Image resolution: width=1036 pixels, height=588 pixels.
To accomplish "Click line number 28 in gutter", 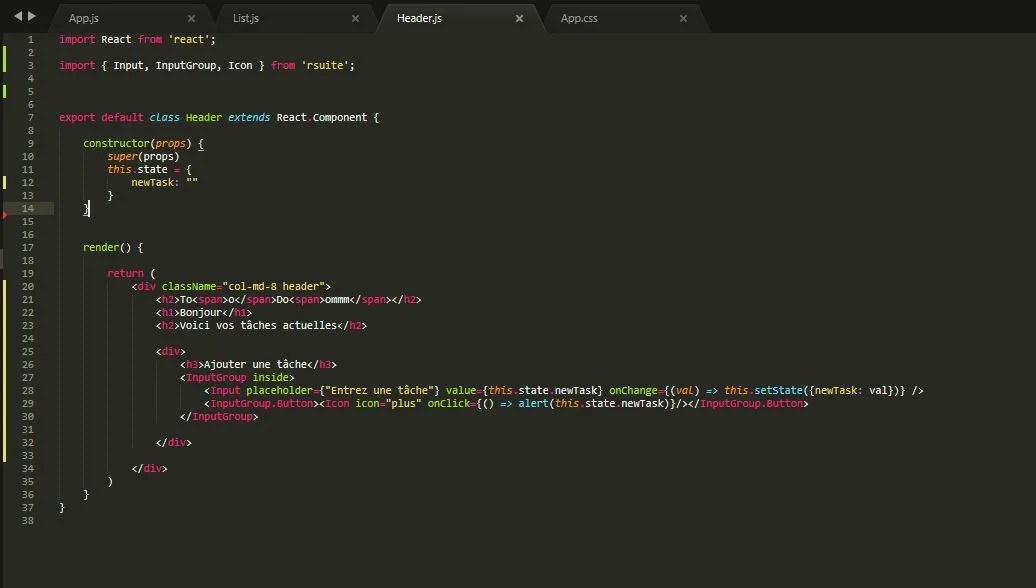I will coord(28,390).
